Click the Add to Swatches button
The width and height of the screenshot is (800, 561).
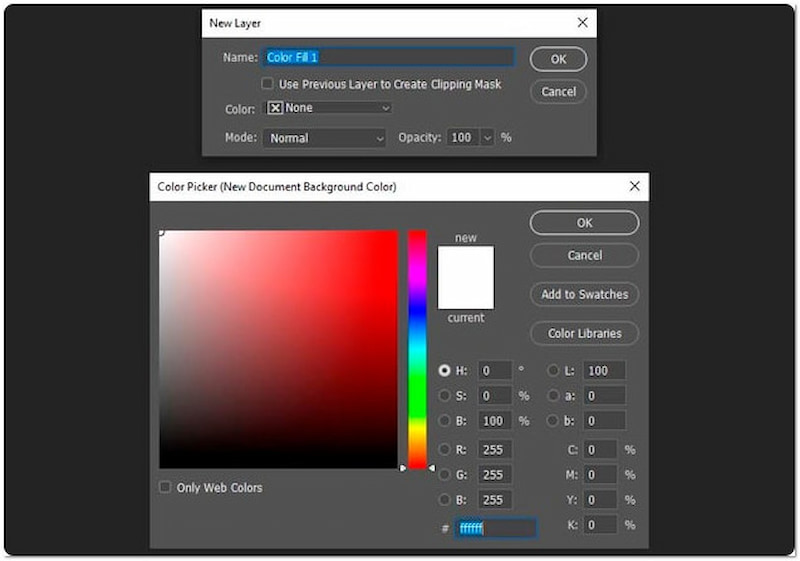pos(584,294)
